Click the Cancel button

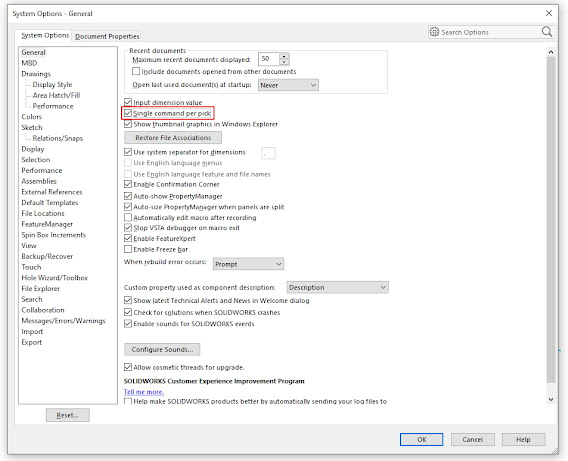pos(472,439)
